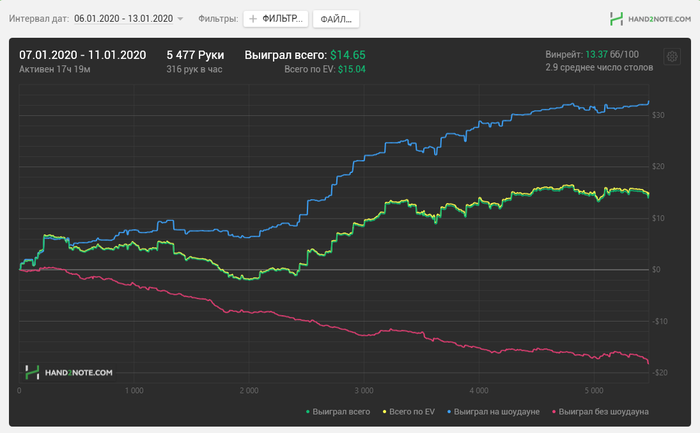The height and width of the screenshot is (433, 700).
Task: Click the $20 y-axis label
Action: (x=658, y=167)
